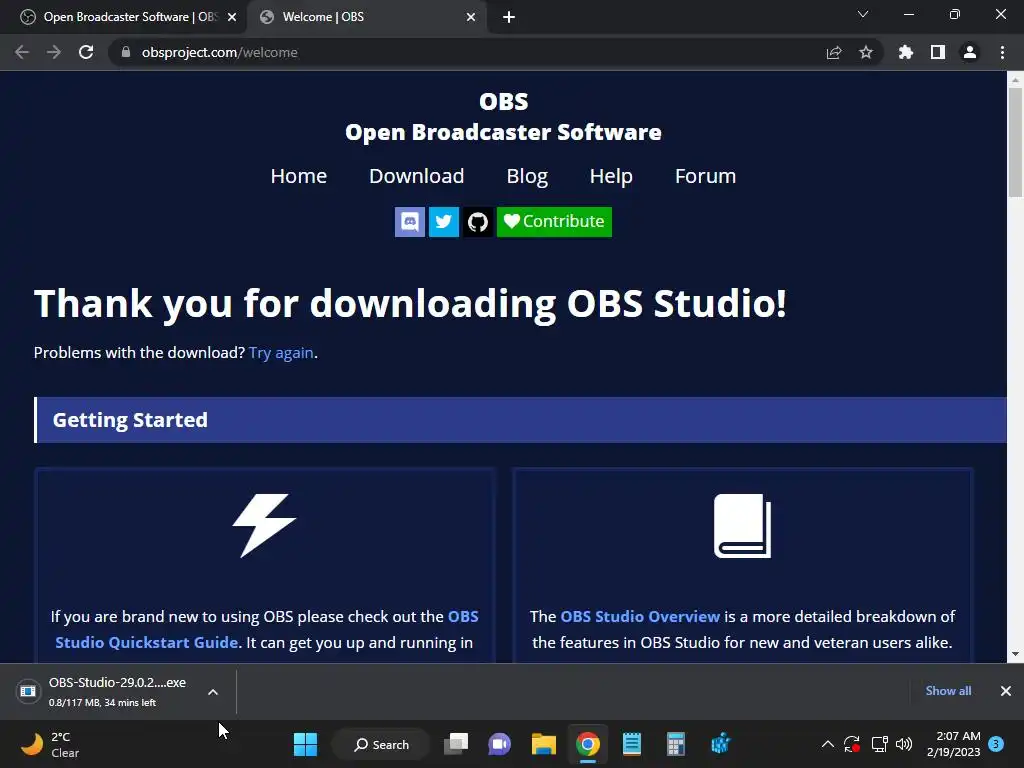Open Task View on the taskbar
This screenshot has height=768, width=1024.
tap(456, 744)
